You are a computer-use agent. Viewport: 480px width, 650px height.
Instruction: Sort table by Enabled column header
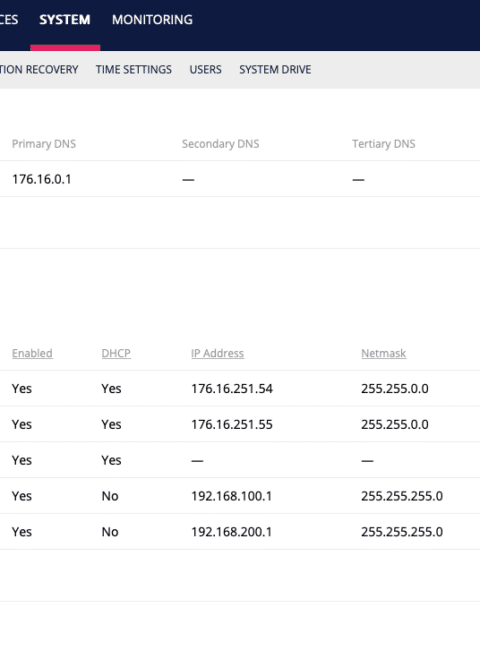coord(32,353)
